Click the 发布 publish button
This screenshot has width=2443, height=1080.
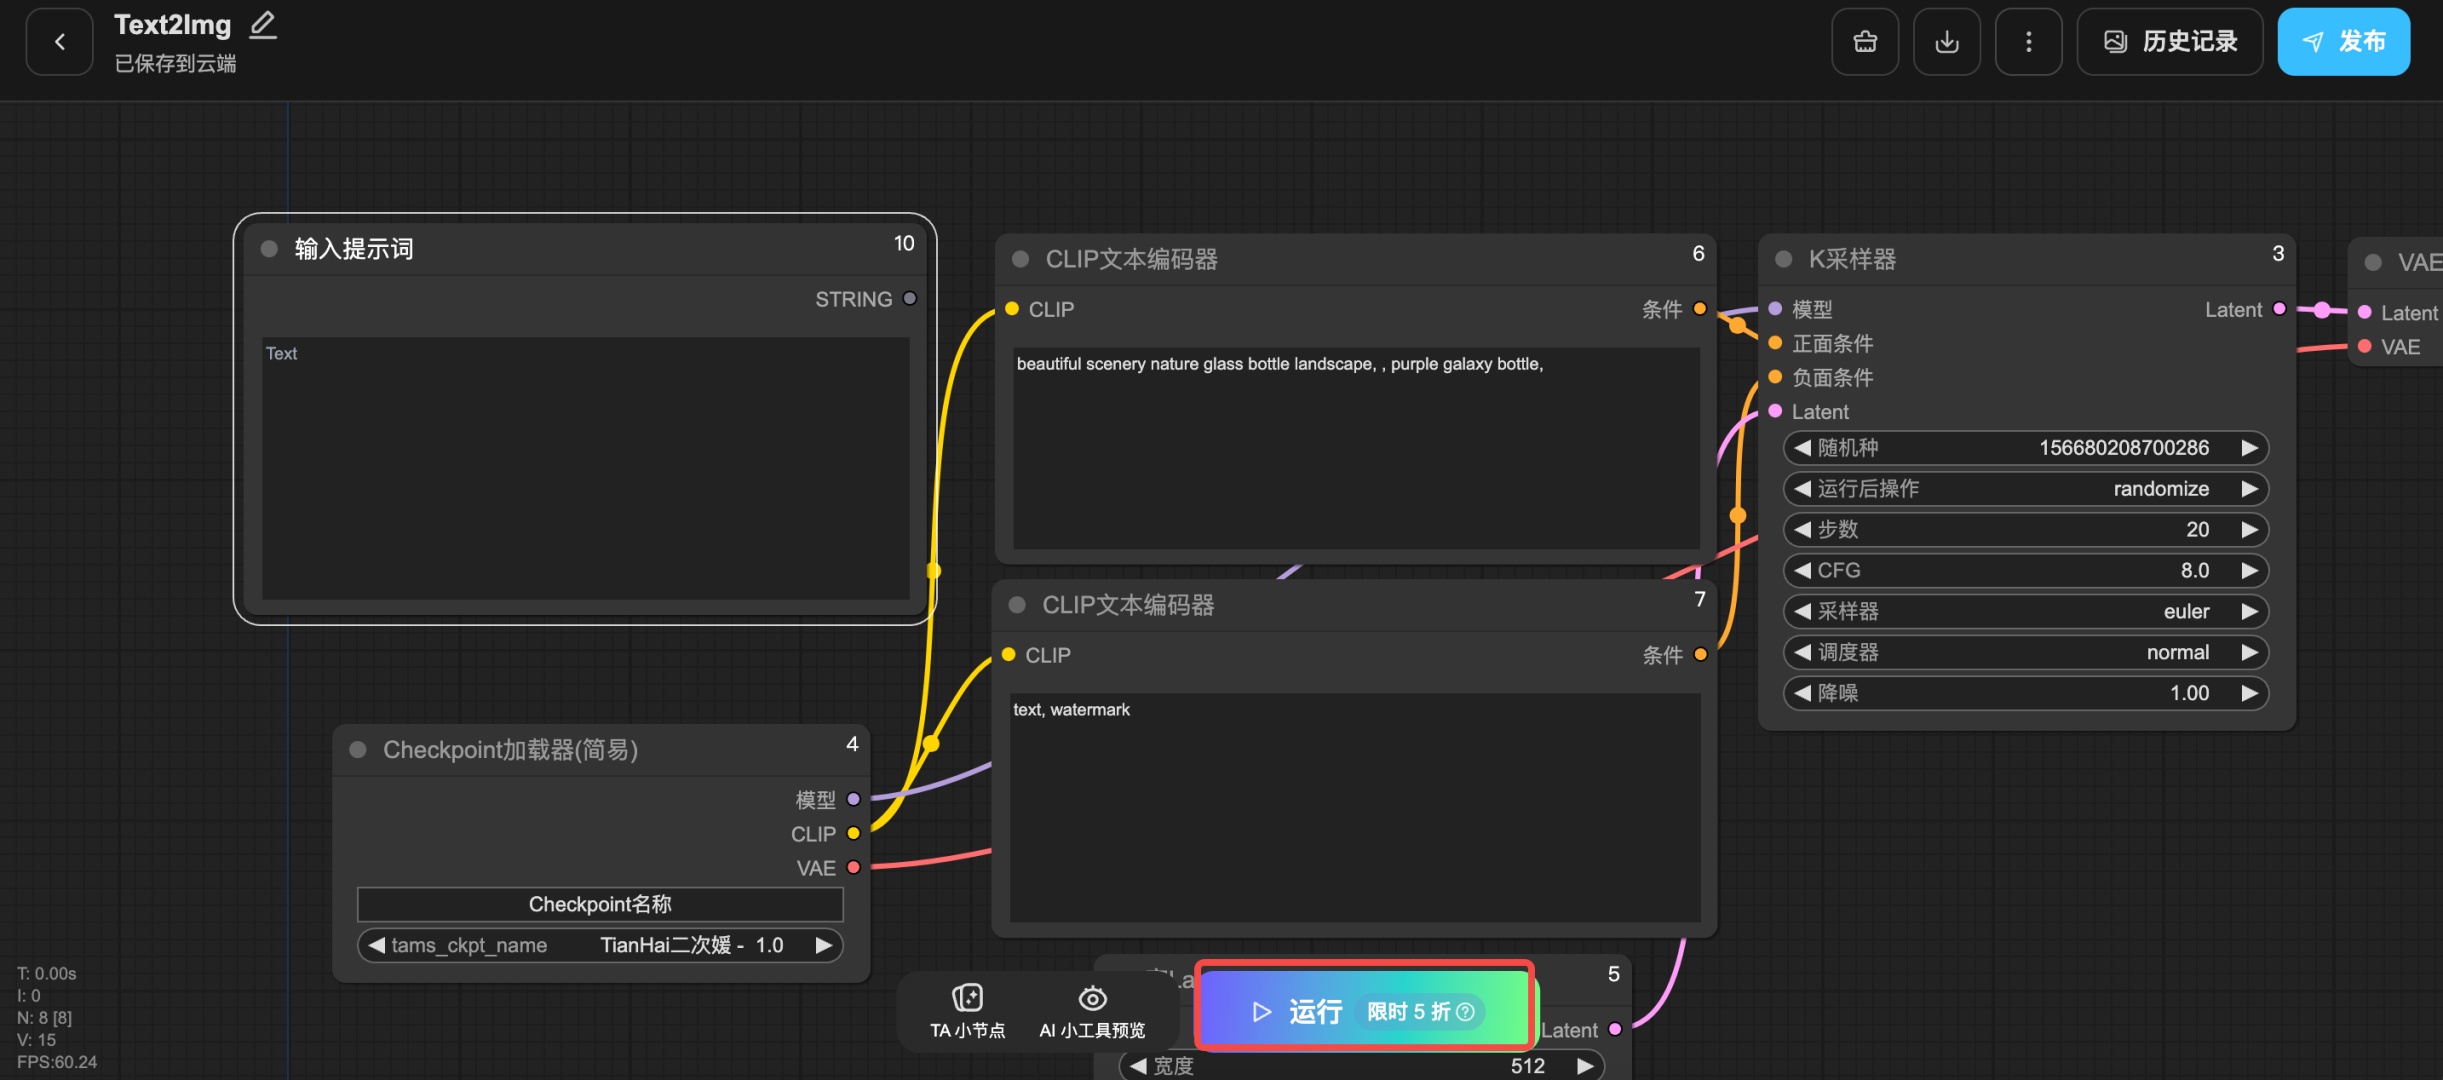[2343, 42]
